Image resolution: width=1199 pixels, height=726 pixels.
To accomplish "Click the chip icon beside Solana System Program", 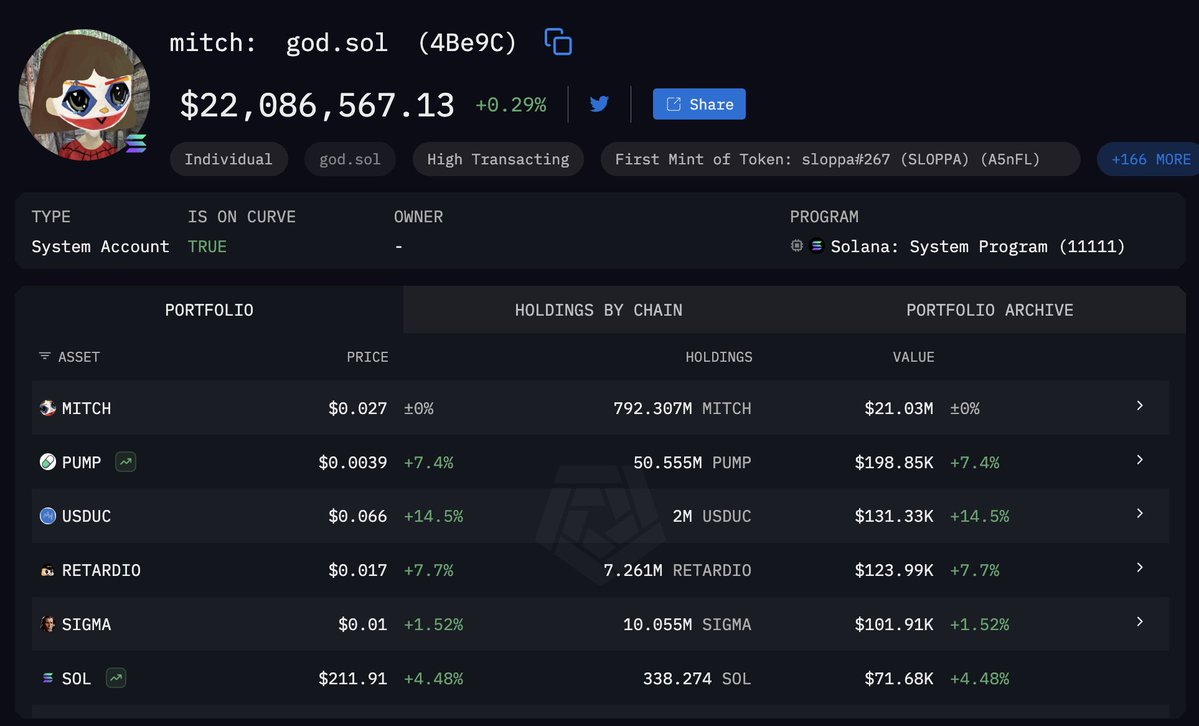I will pyautogui.click(x=797, y=246).
